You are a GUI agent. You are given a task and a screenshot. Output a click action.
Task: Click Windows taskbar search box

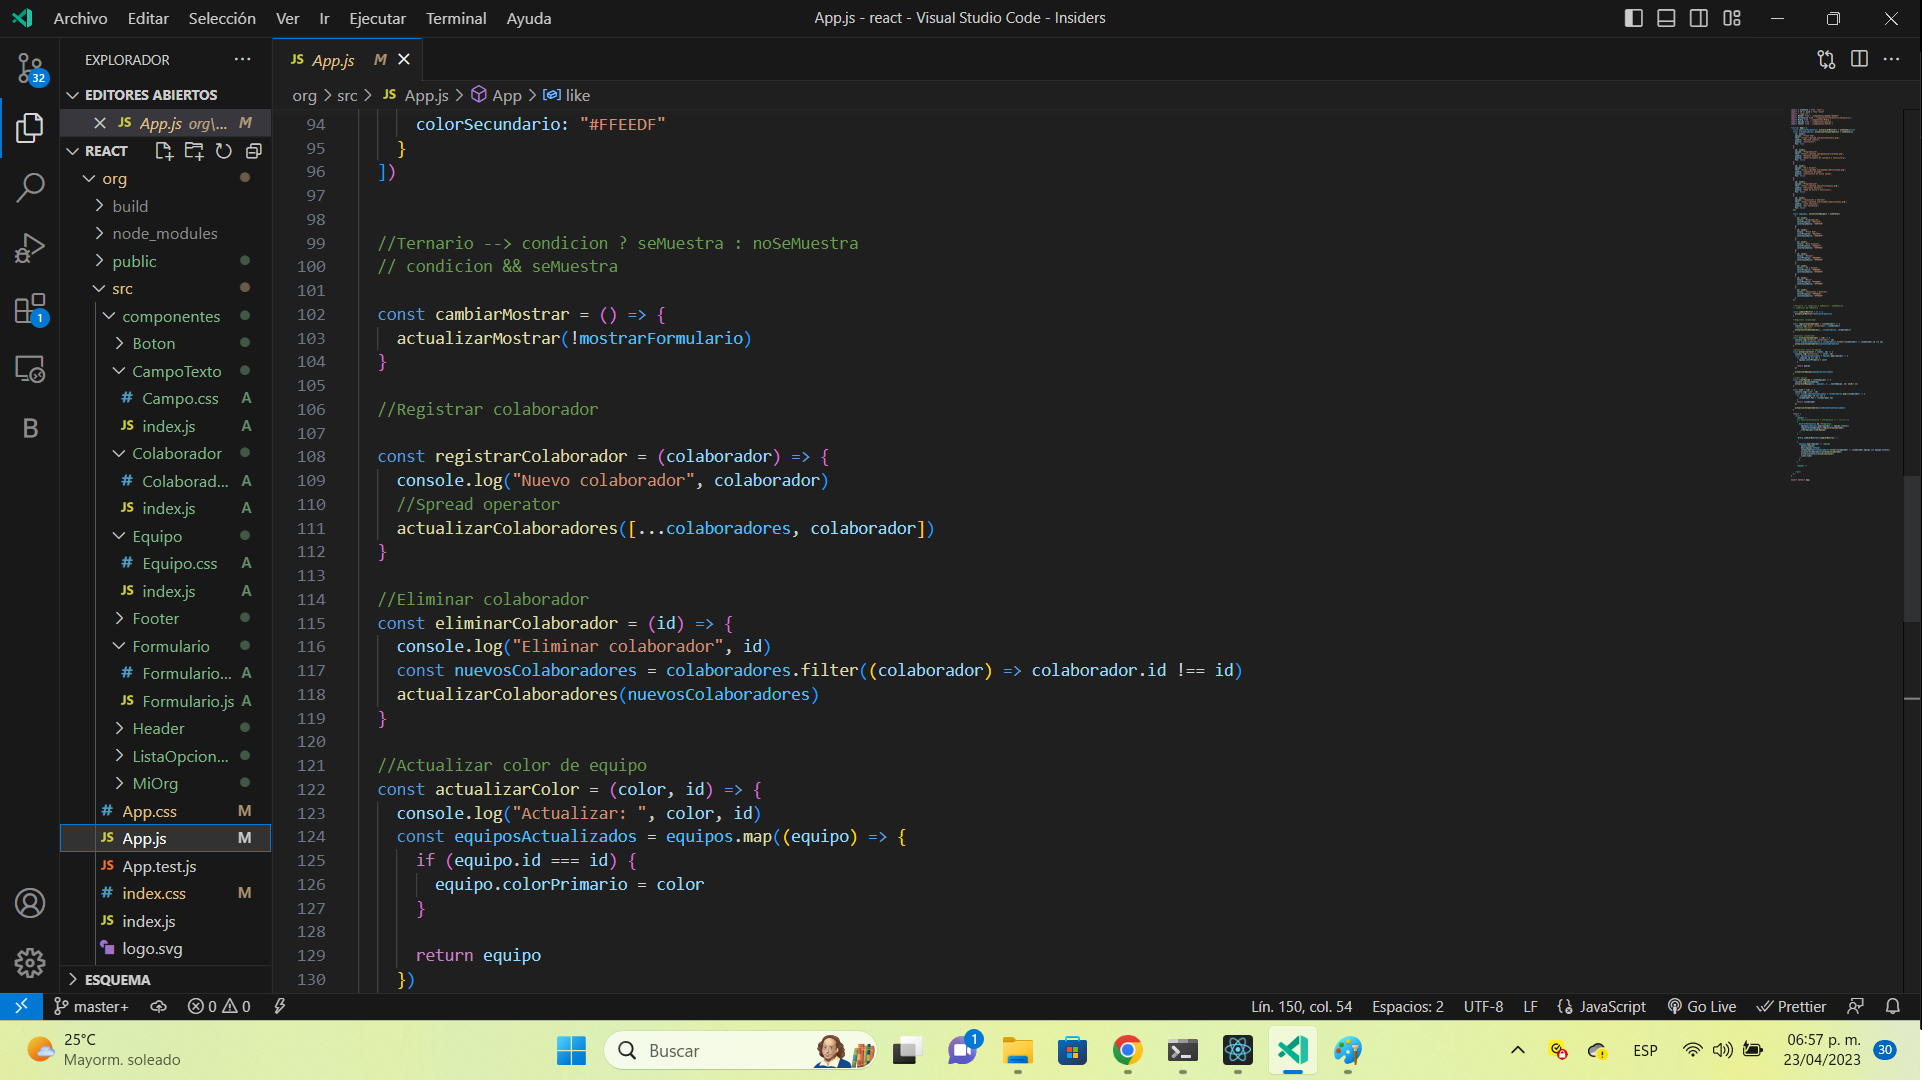click(740, 1050)
